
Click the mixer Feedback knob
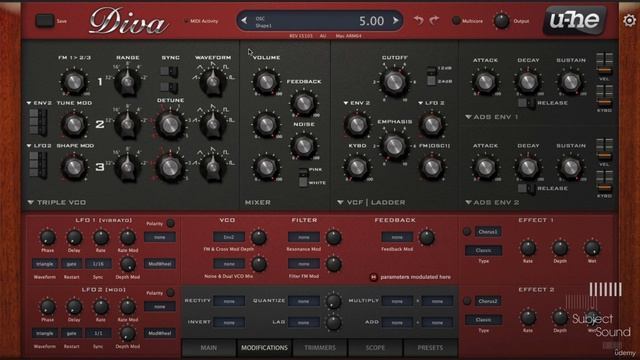(x=304, y=104)
